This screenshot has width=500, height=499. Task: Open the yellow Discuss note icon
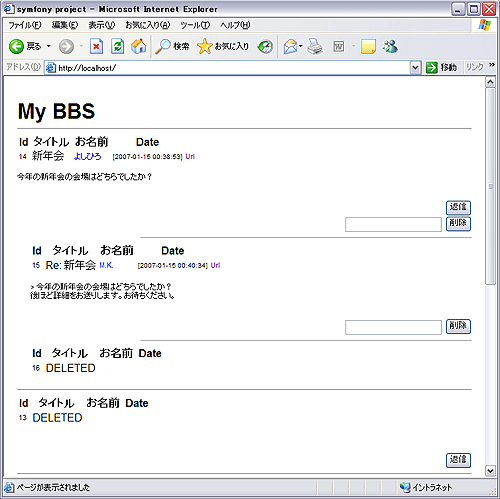coord(368,46)
